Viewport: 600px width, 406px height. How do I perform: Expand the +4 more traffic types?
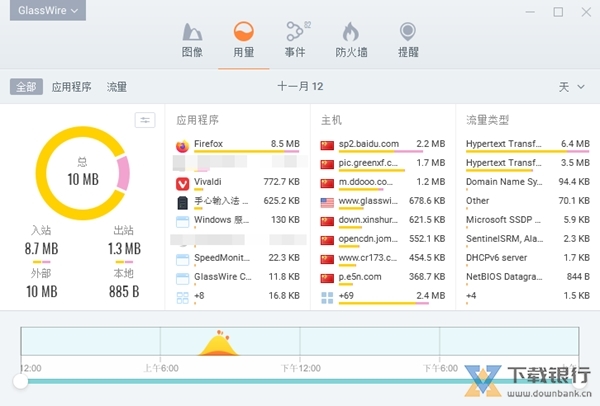(x=528, y=297)
